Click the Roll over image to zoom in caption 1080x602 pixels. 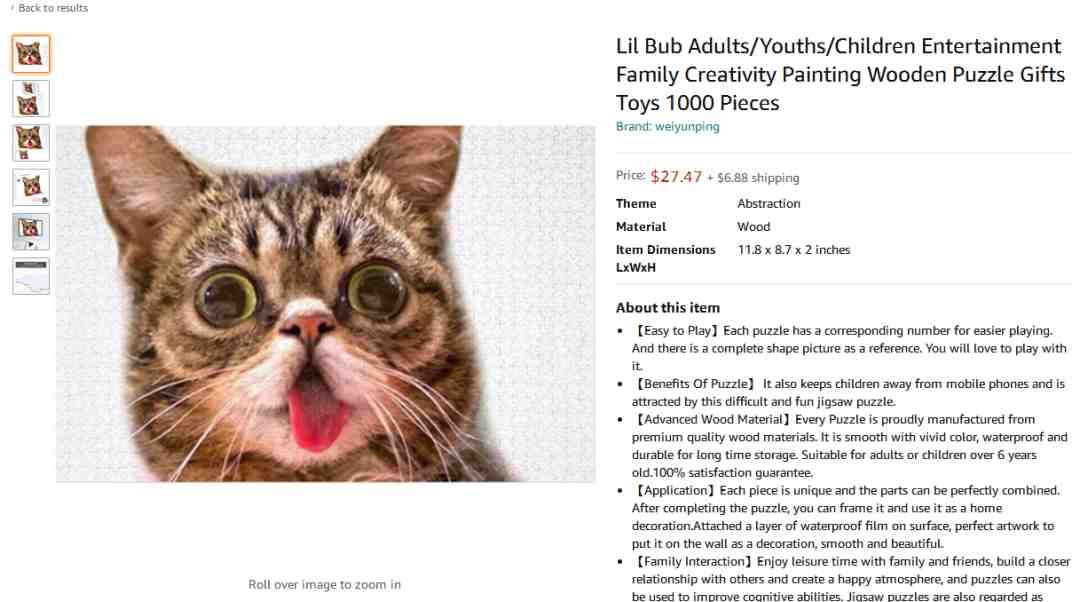pyautogui.click(x=324, y=585)
